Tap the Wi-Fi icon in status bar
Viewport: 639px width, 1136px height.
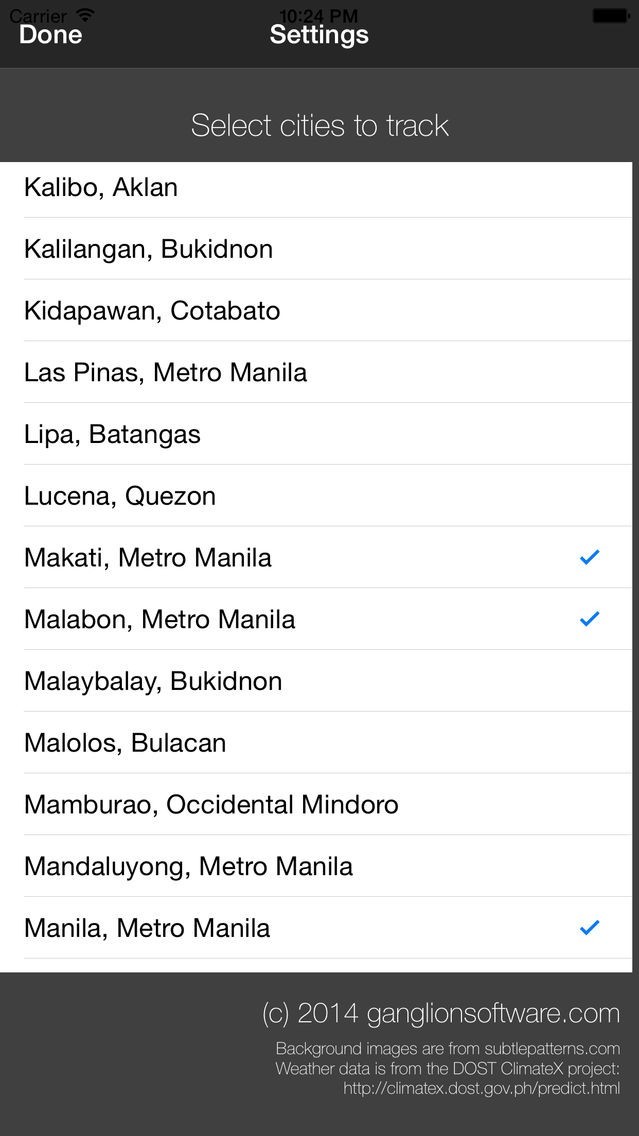point(85,15)
